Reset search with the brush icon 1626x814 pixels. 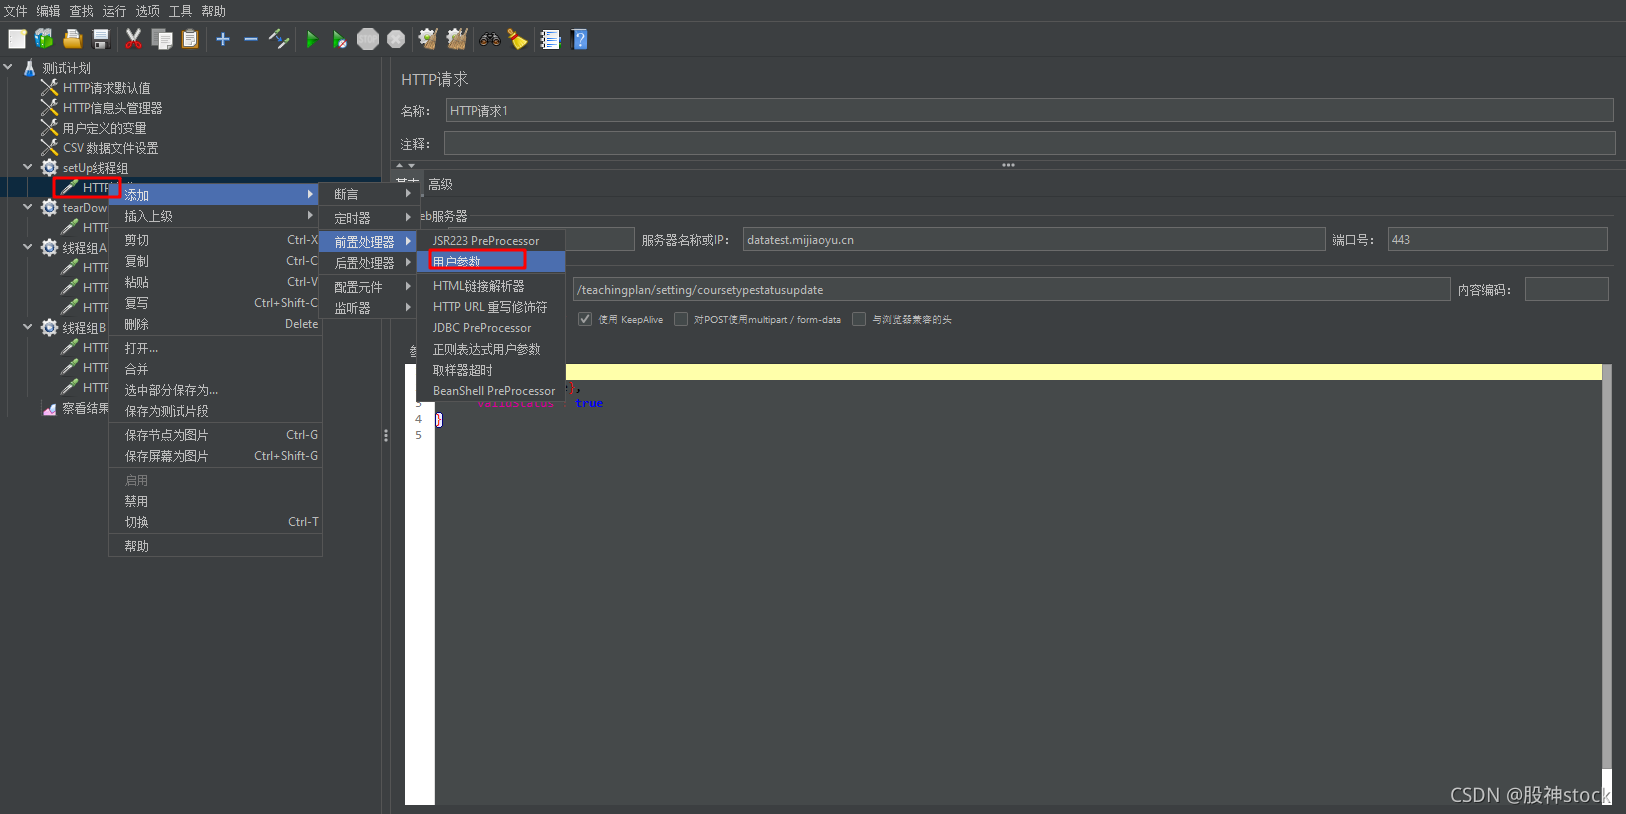click(x=517, y=39)
